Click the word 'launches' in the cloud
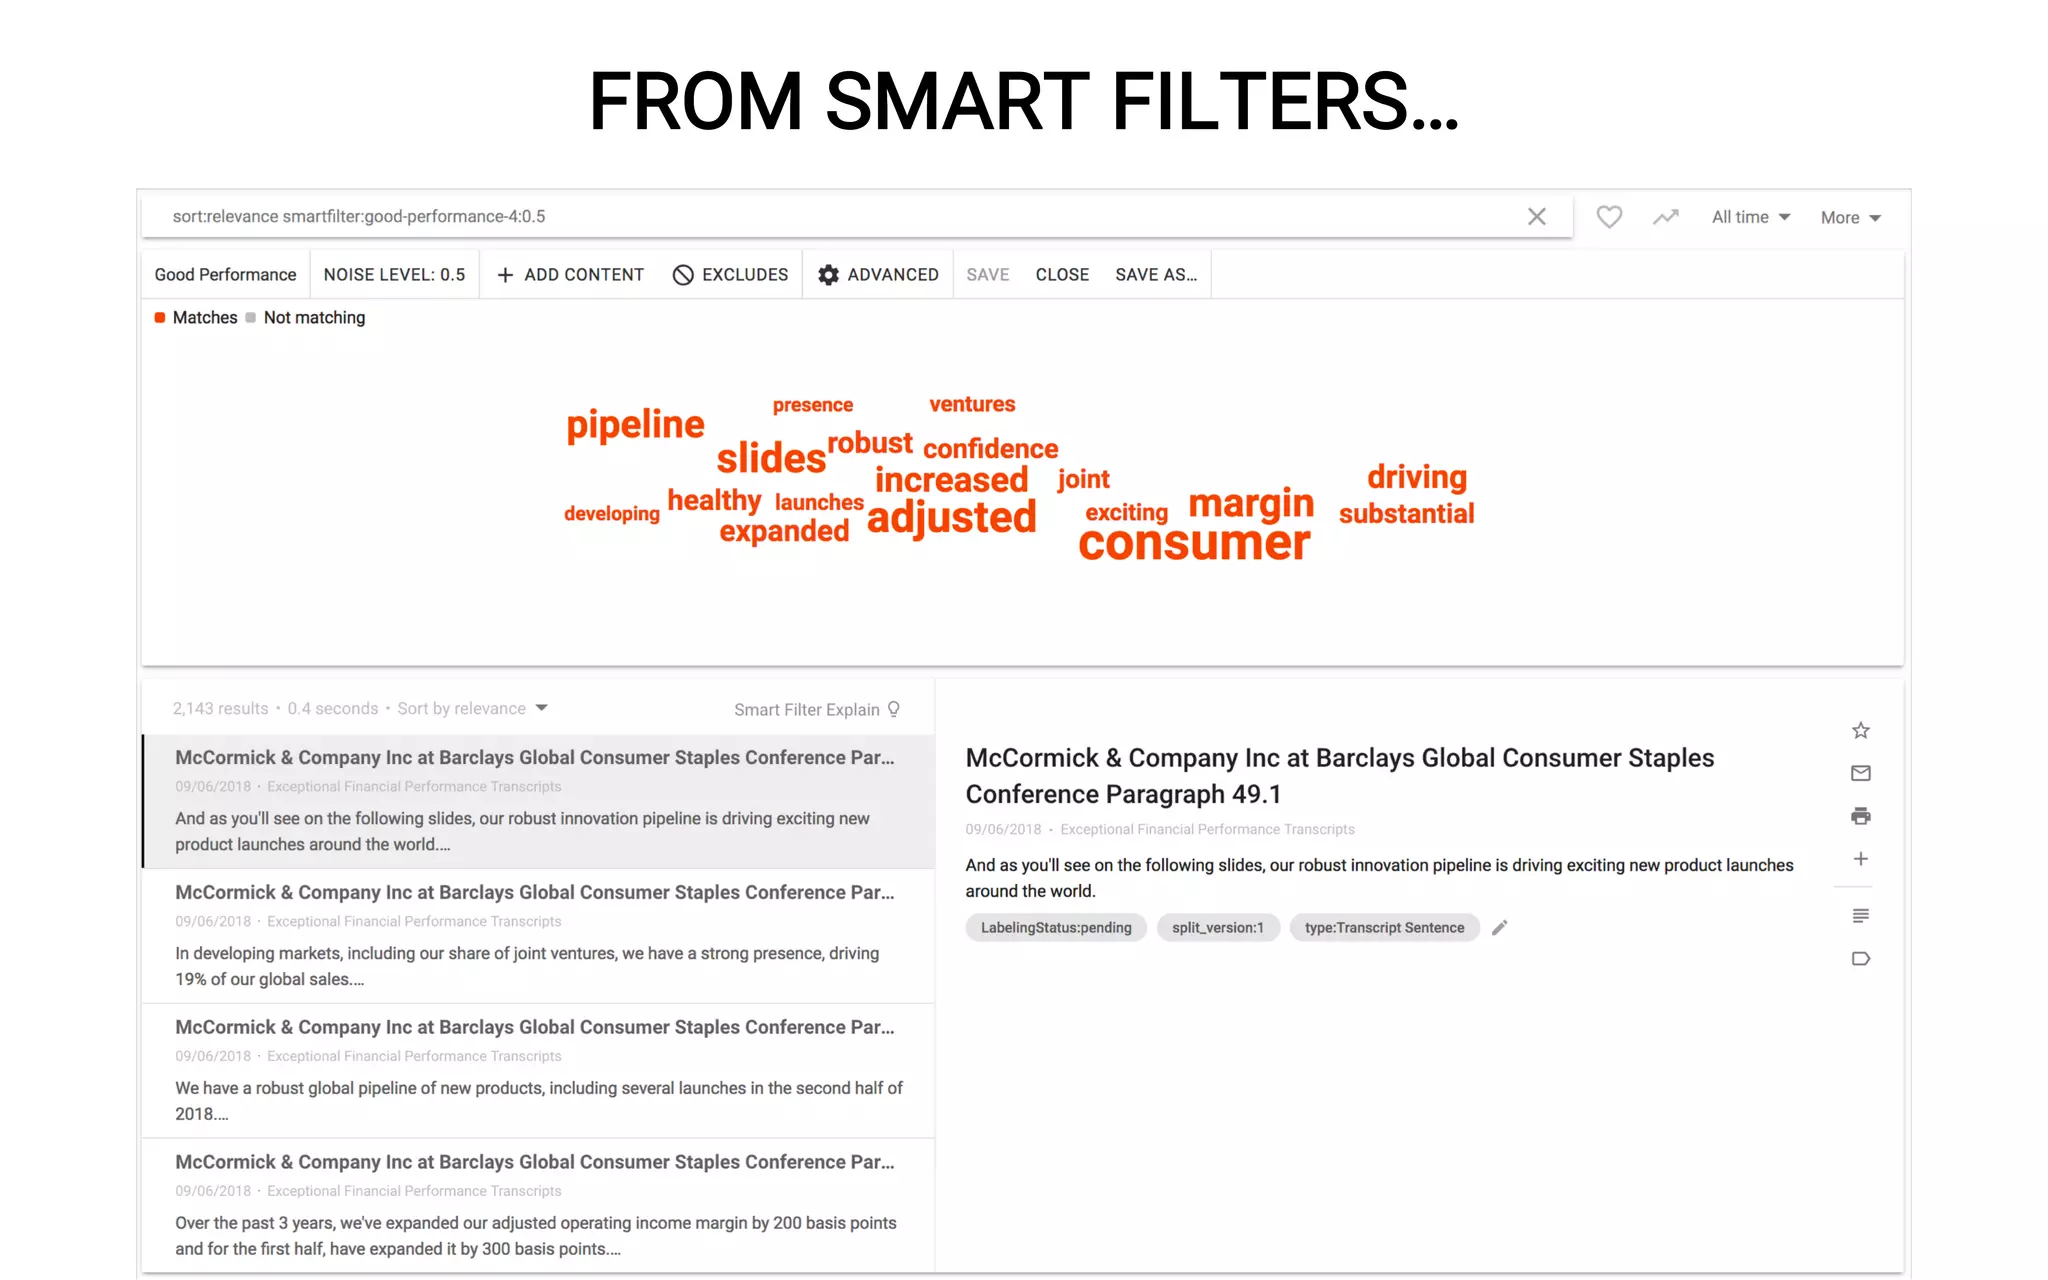 (819, 502)
